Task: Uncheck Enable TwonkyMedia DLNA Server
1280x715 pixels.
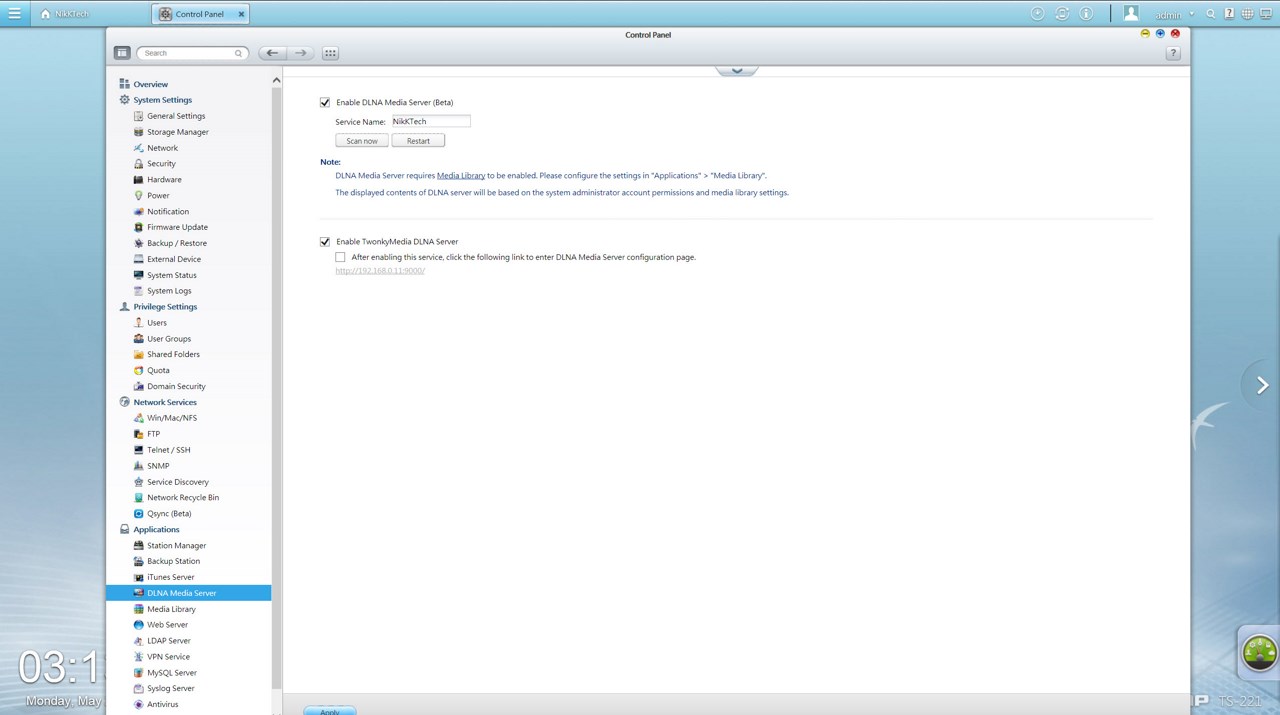Action: (x=325, y=242)
